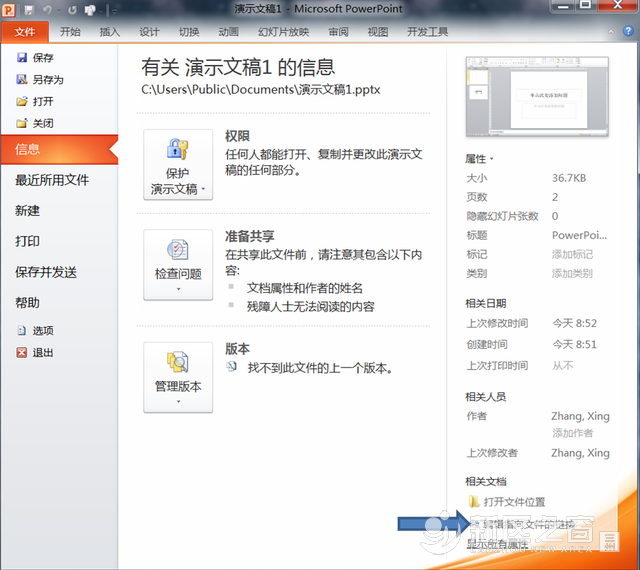Viewport: 640px width, 570px height.
Task: Select 最近所用文件 in the left menu
Action: (x=52, y=181)
